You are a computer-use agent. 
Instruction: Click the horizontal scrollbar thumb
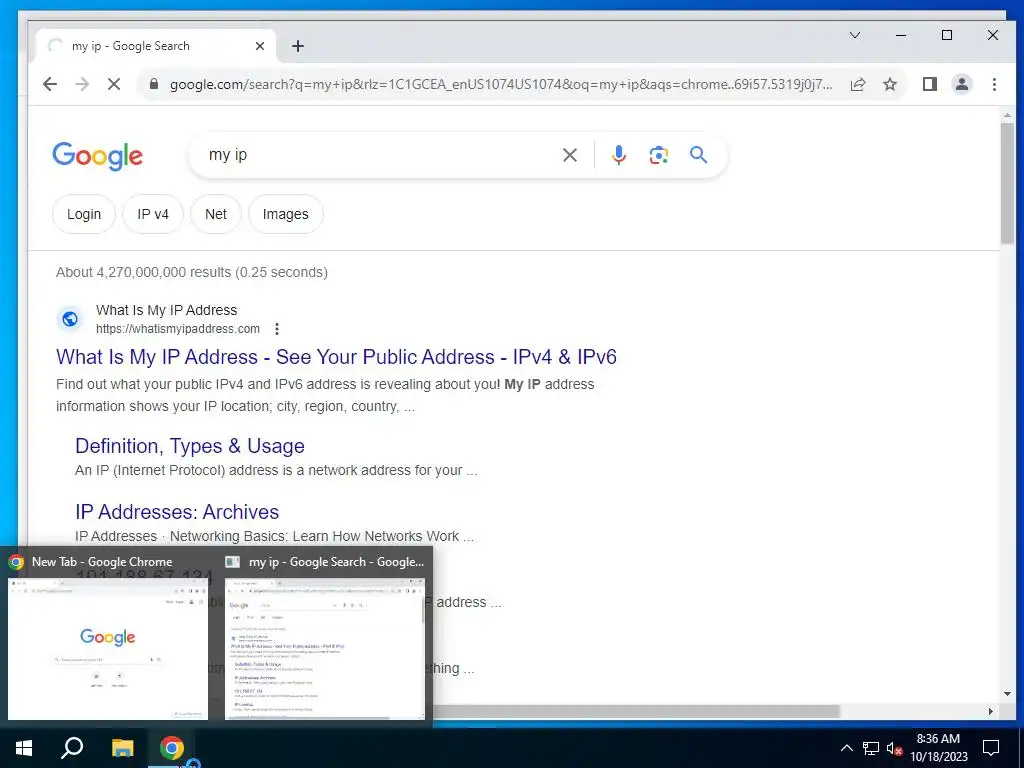(635, 711)
